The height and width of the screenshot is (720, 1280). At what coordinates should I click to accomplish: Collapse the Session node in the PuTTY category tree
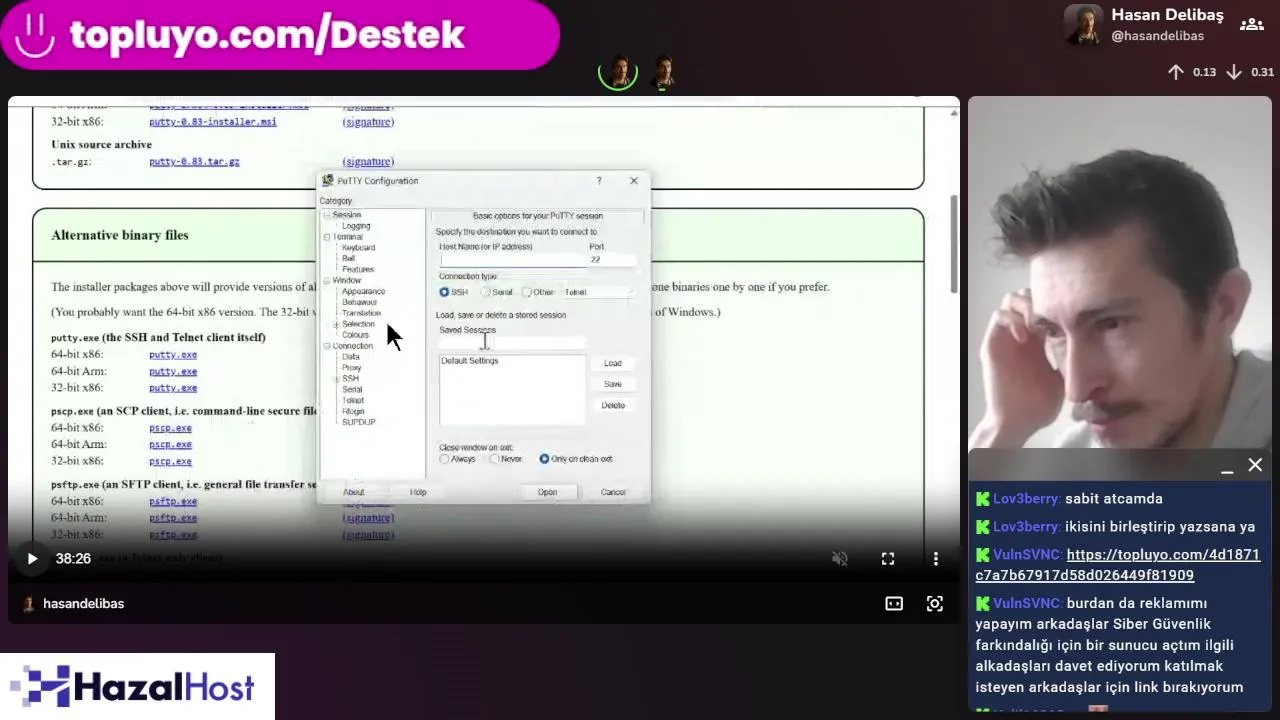[327, 215]
